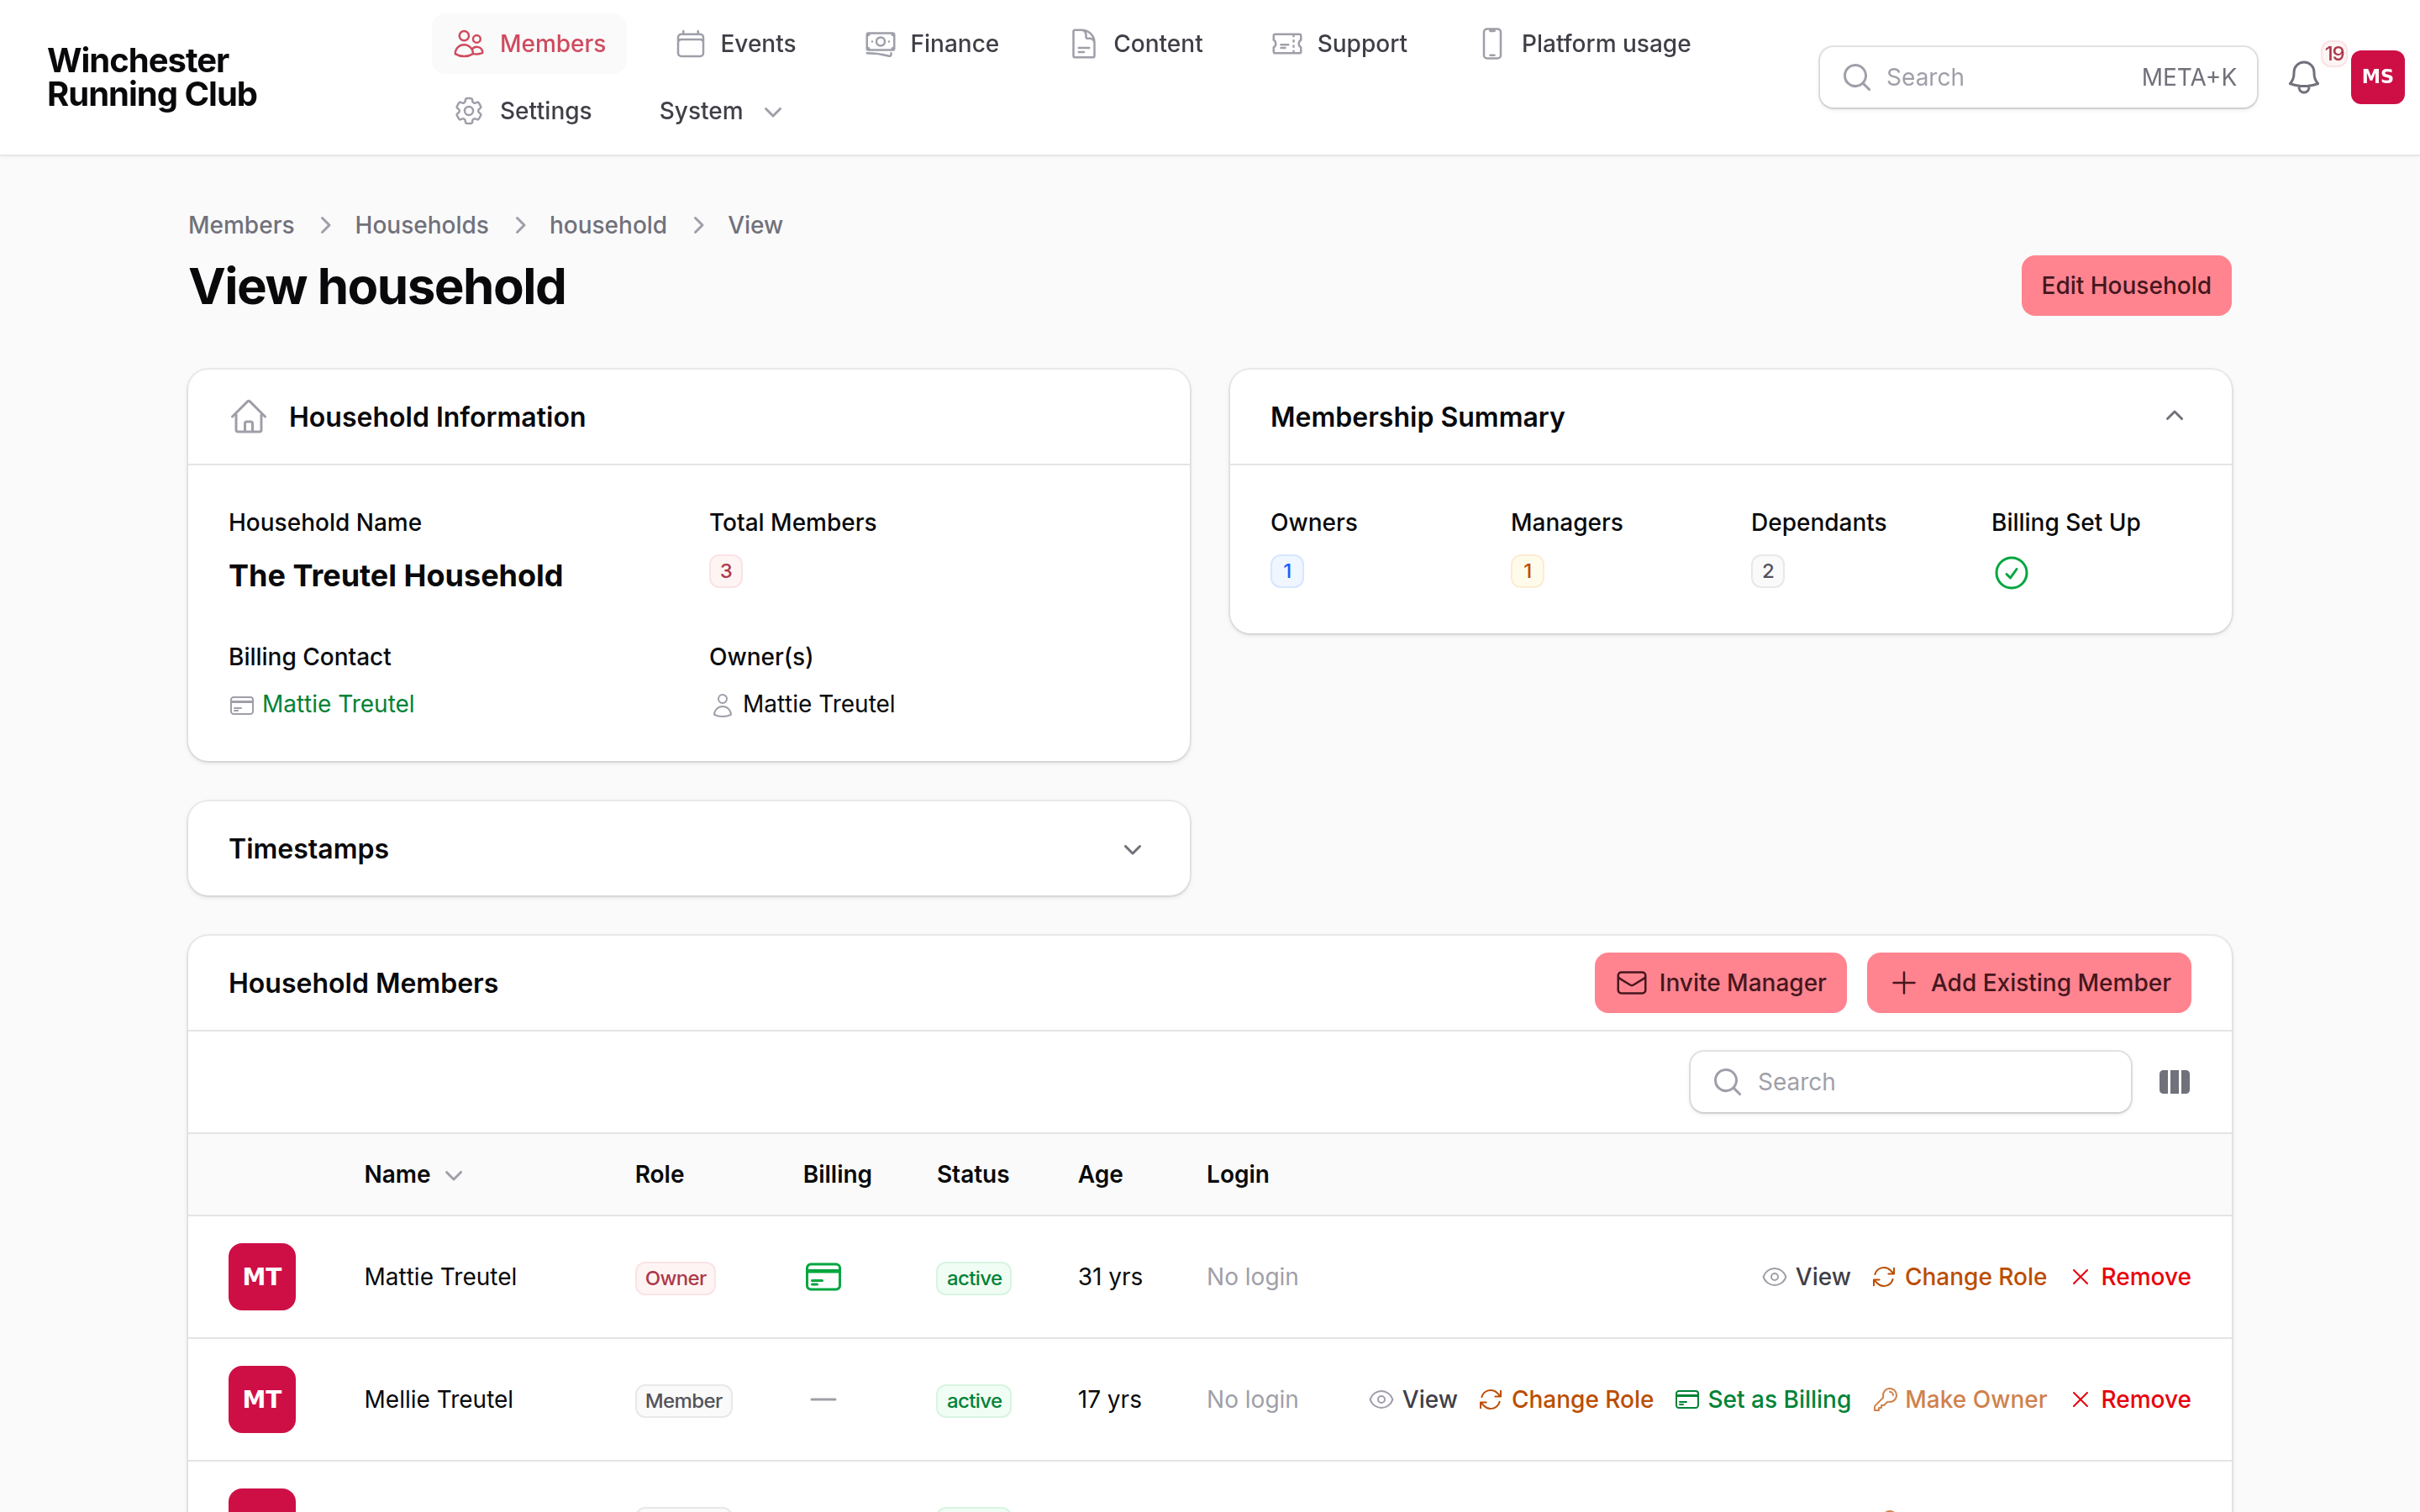This screenshot has width=2420, height=1512.
Task: Click the Owners count badge
Action: coord(1287,571)
